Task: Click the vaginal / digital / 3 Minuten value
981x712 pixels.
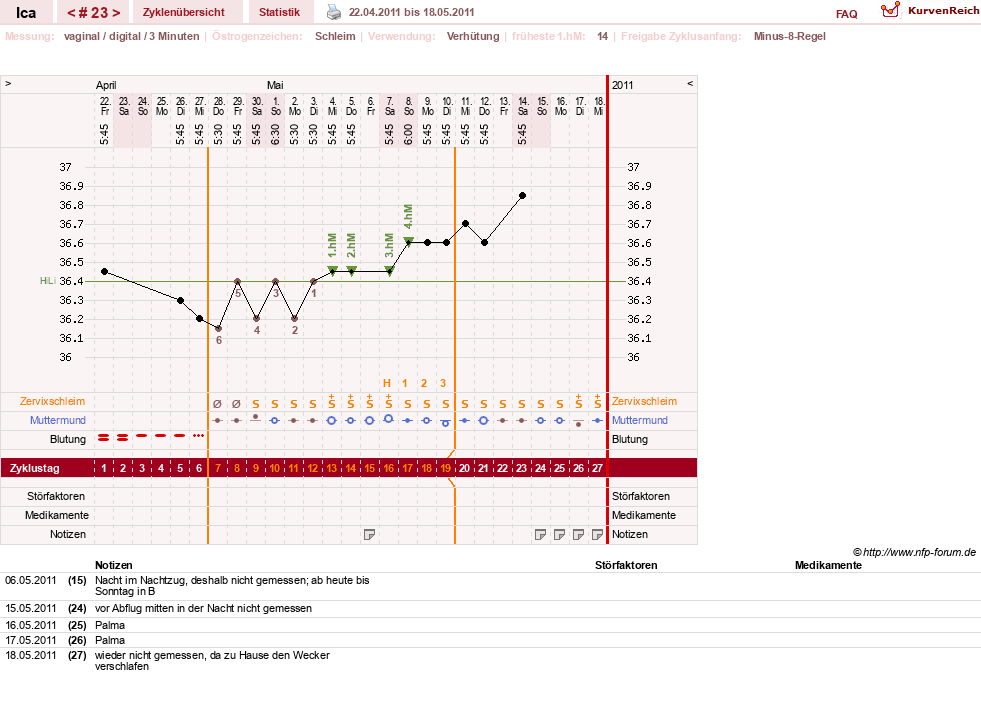Action: [131, 36]
